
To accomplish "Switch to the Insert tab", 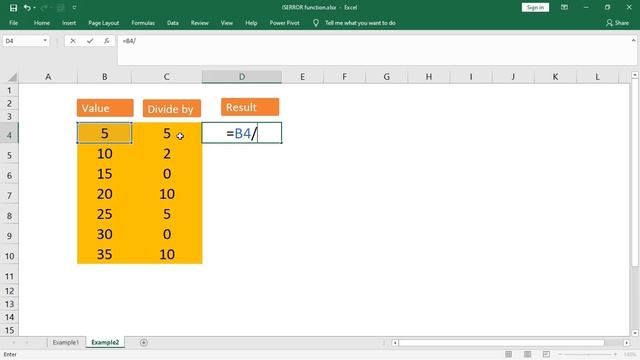I will point(69,23).
